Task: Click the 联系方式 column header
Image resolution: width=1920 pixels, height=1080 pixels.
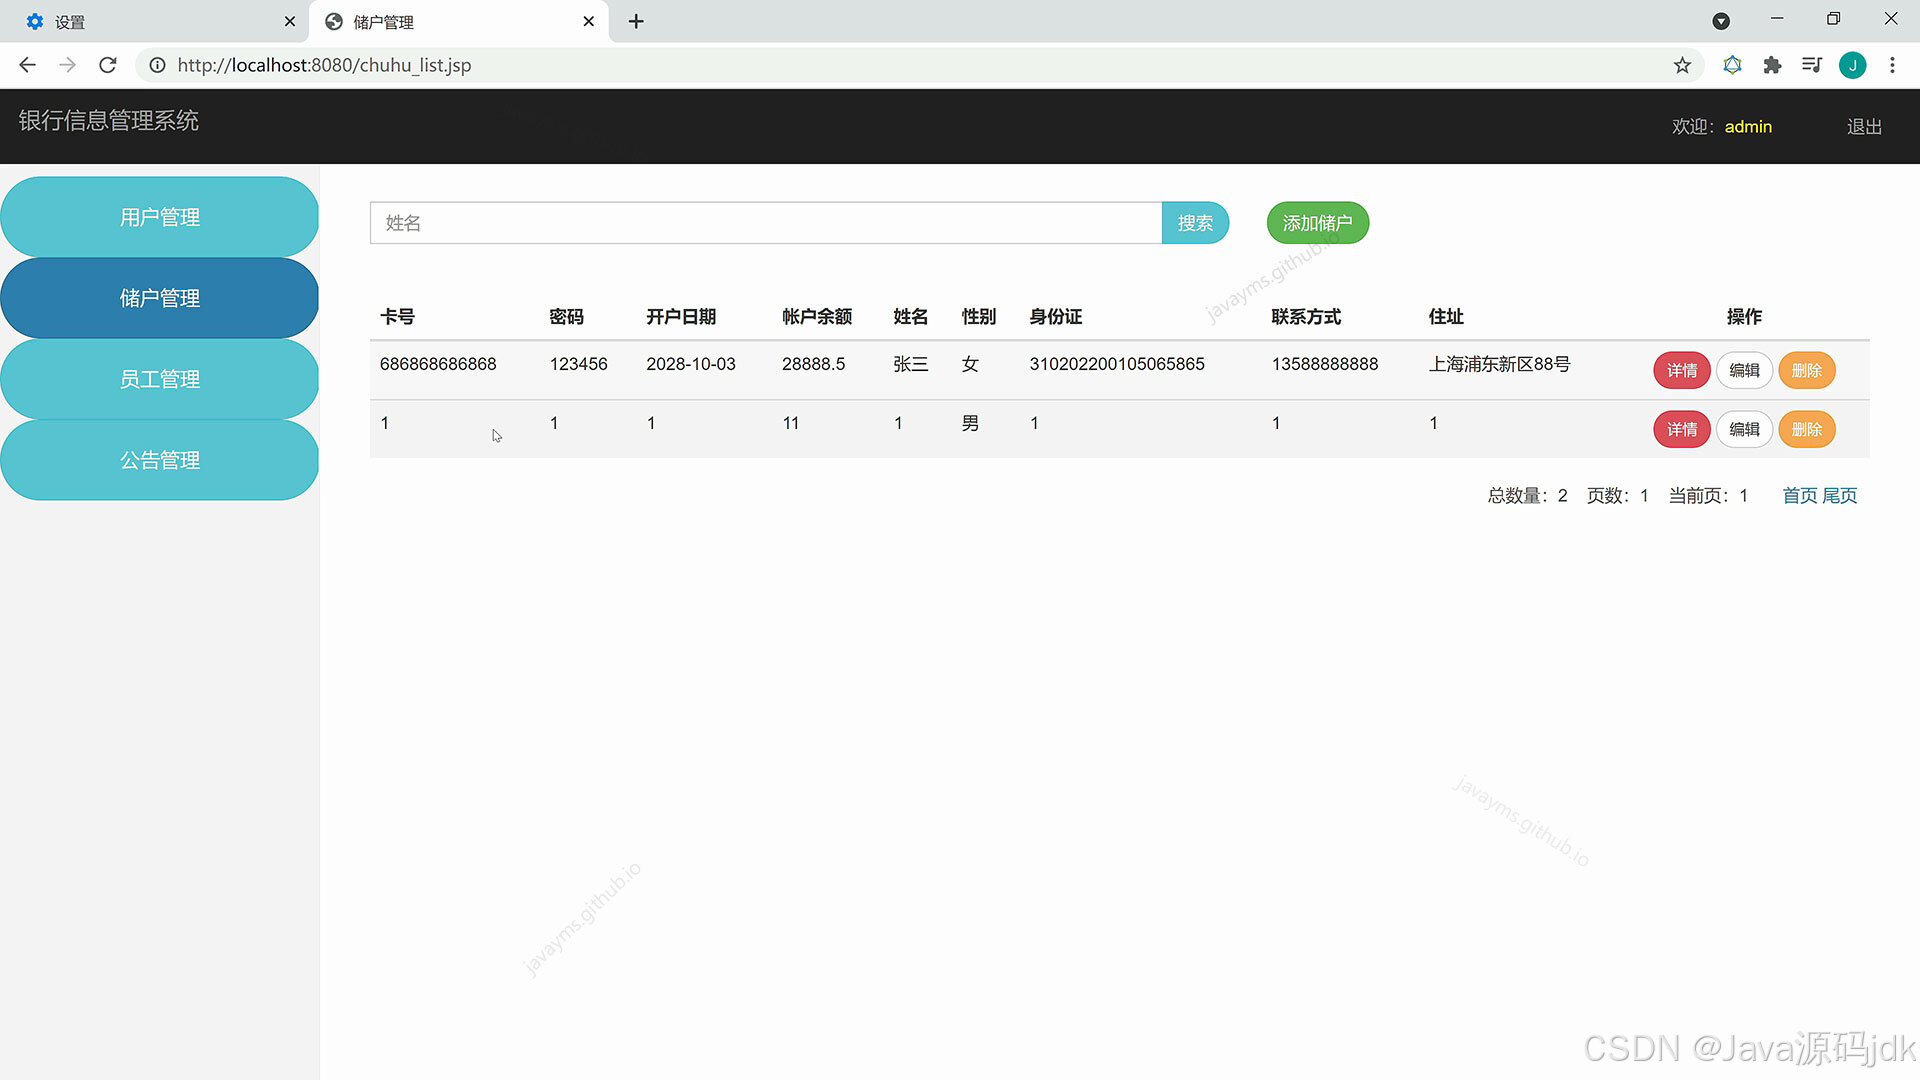Action: click(1306, 317)
